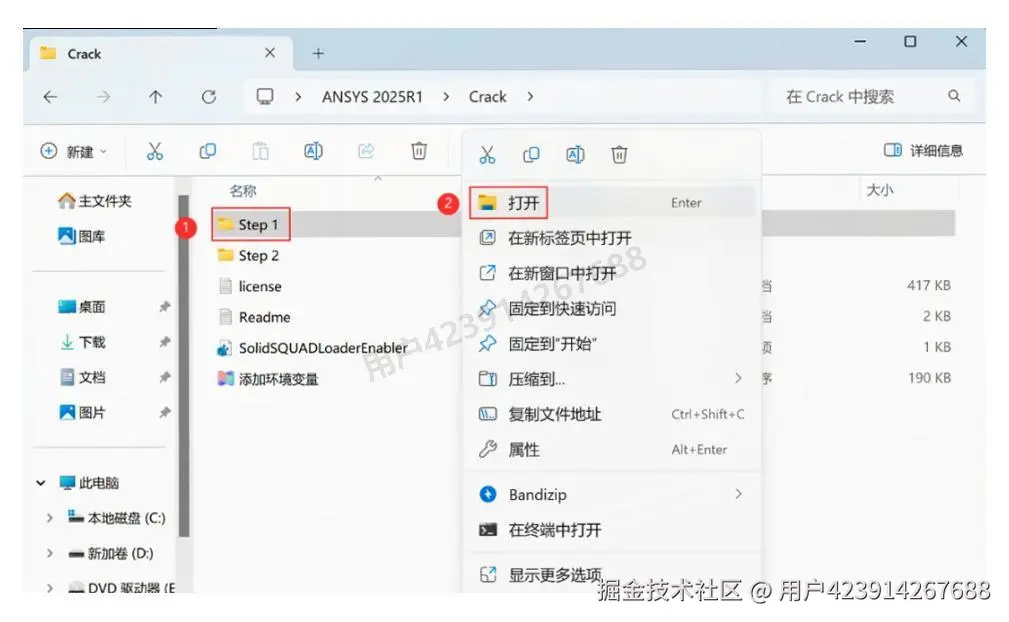
Task: Expand the chevron after the Crack breadcrumb
Action: [530, 97]
